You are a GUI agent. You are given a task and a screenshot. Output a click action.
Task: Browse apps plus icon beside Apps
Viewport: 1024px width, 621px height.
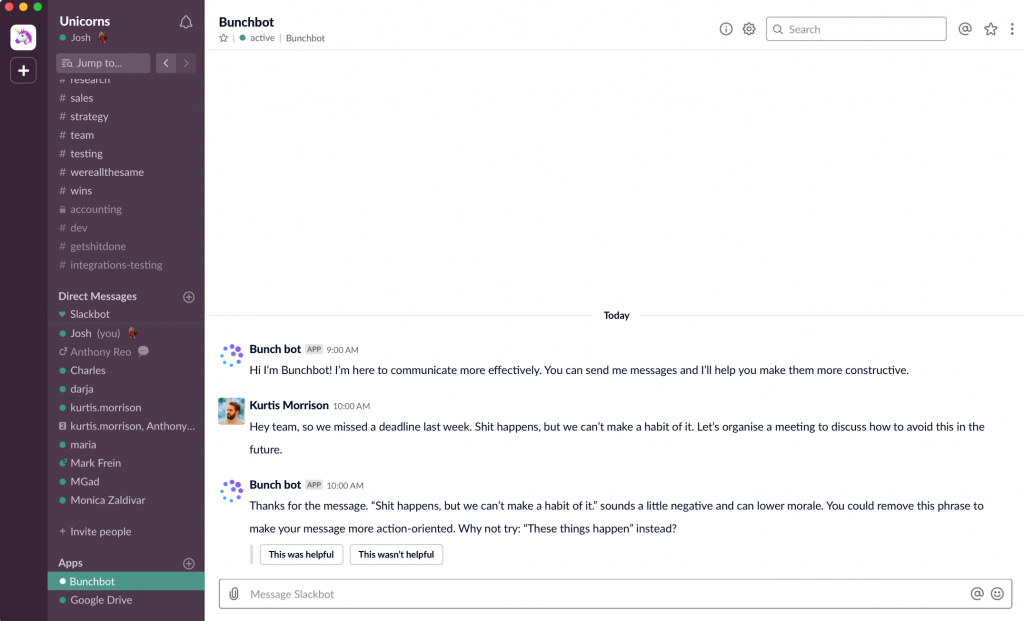pos(189,563)
